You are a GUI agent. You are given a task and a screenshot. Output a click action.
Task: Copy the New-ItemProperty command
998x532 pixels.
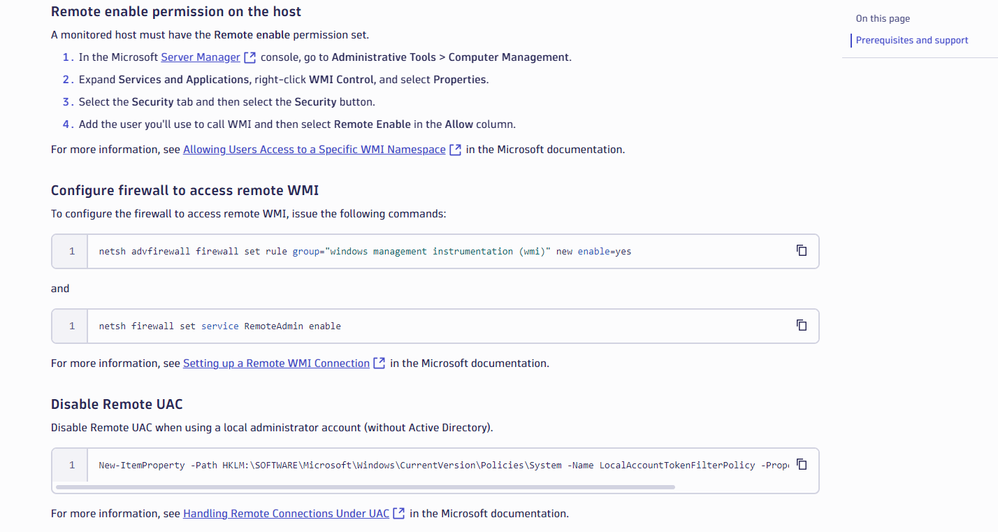pyautogui.click(x=801, y=464)
